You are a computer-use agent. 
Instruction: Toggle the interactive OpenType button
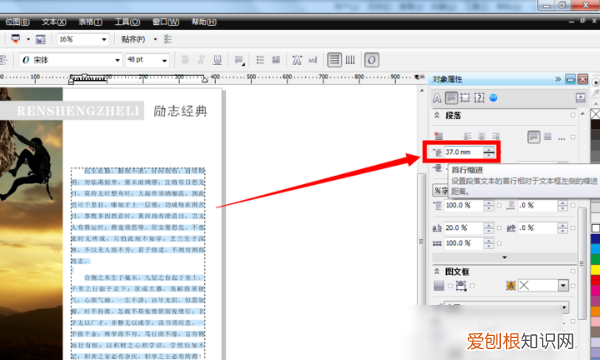[x=371, y=60]
